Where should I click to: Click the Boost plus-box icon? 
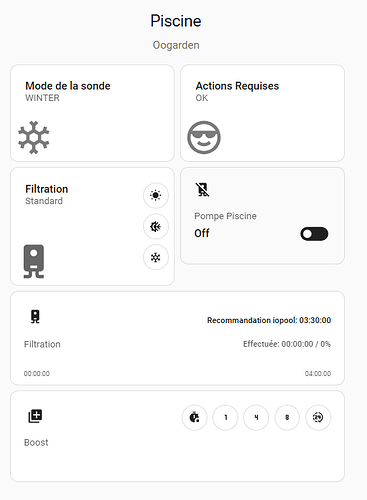click(35, 416)
